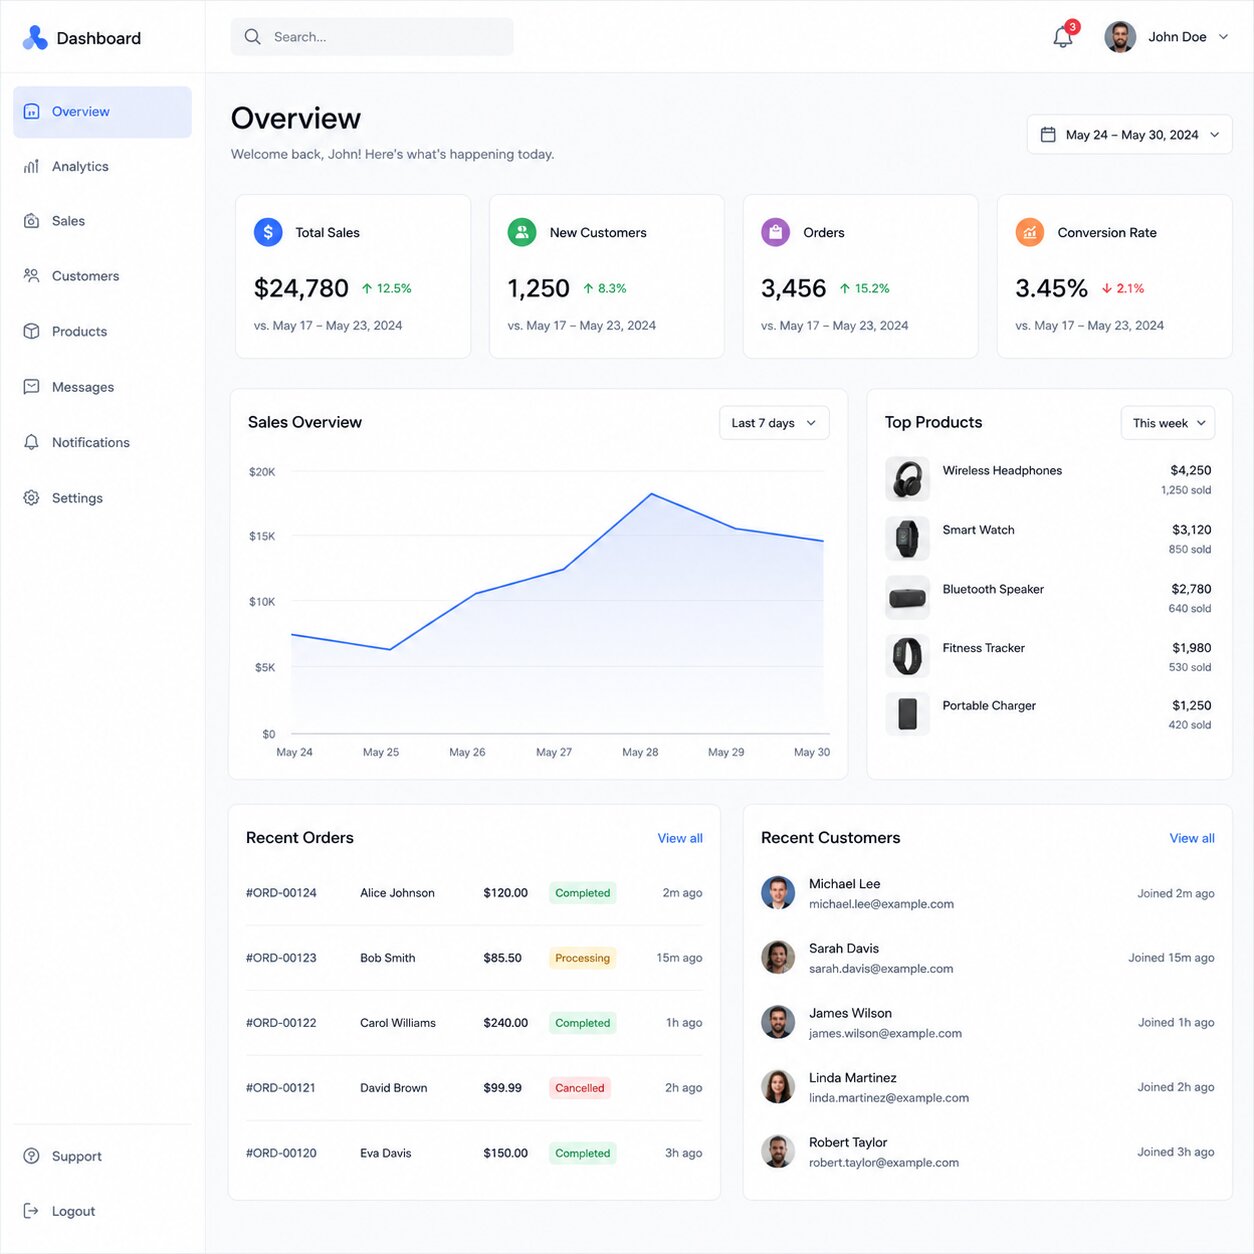The height and width of the screenshot is (1254, 1254).
Task: Click the Products box icon
Action: click(32, 332)
